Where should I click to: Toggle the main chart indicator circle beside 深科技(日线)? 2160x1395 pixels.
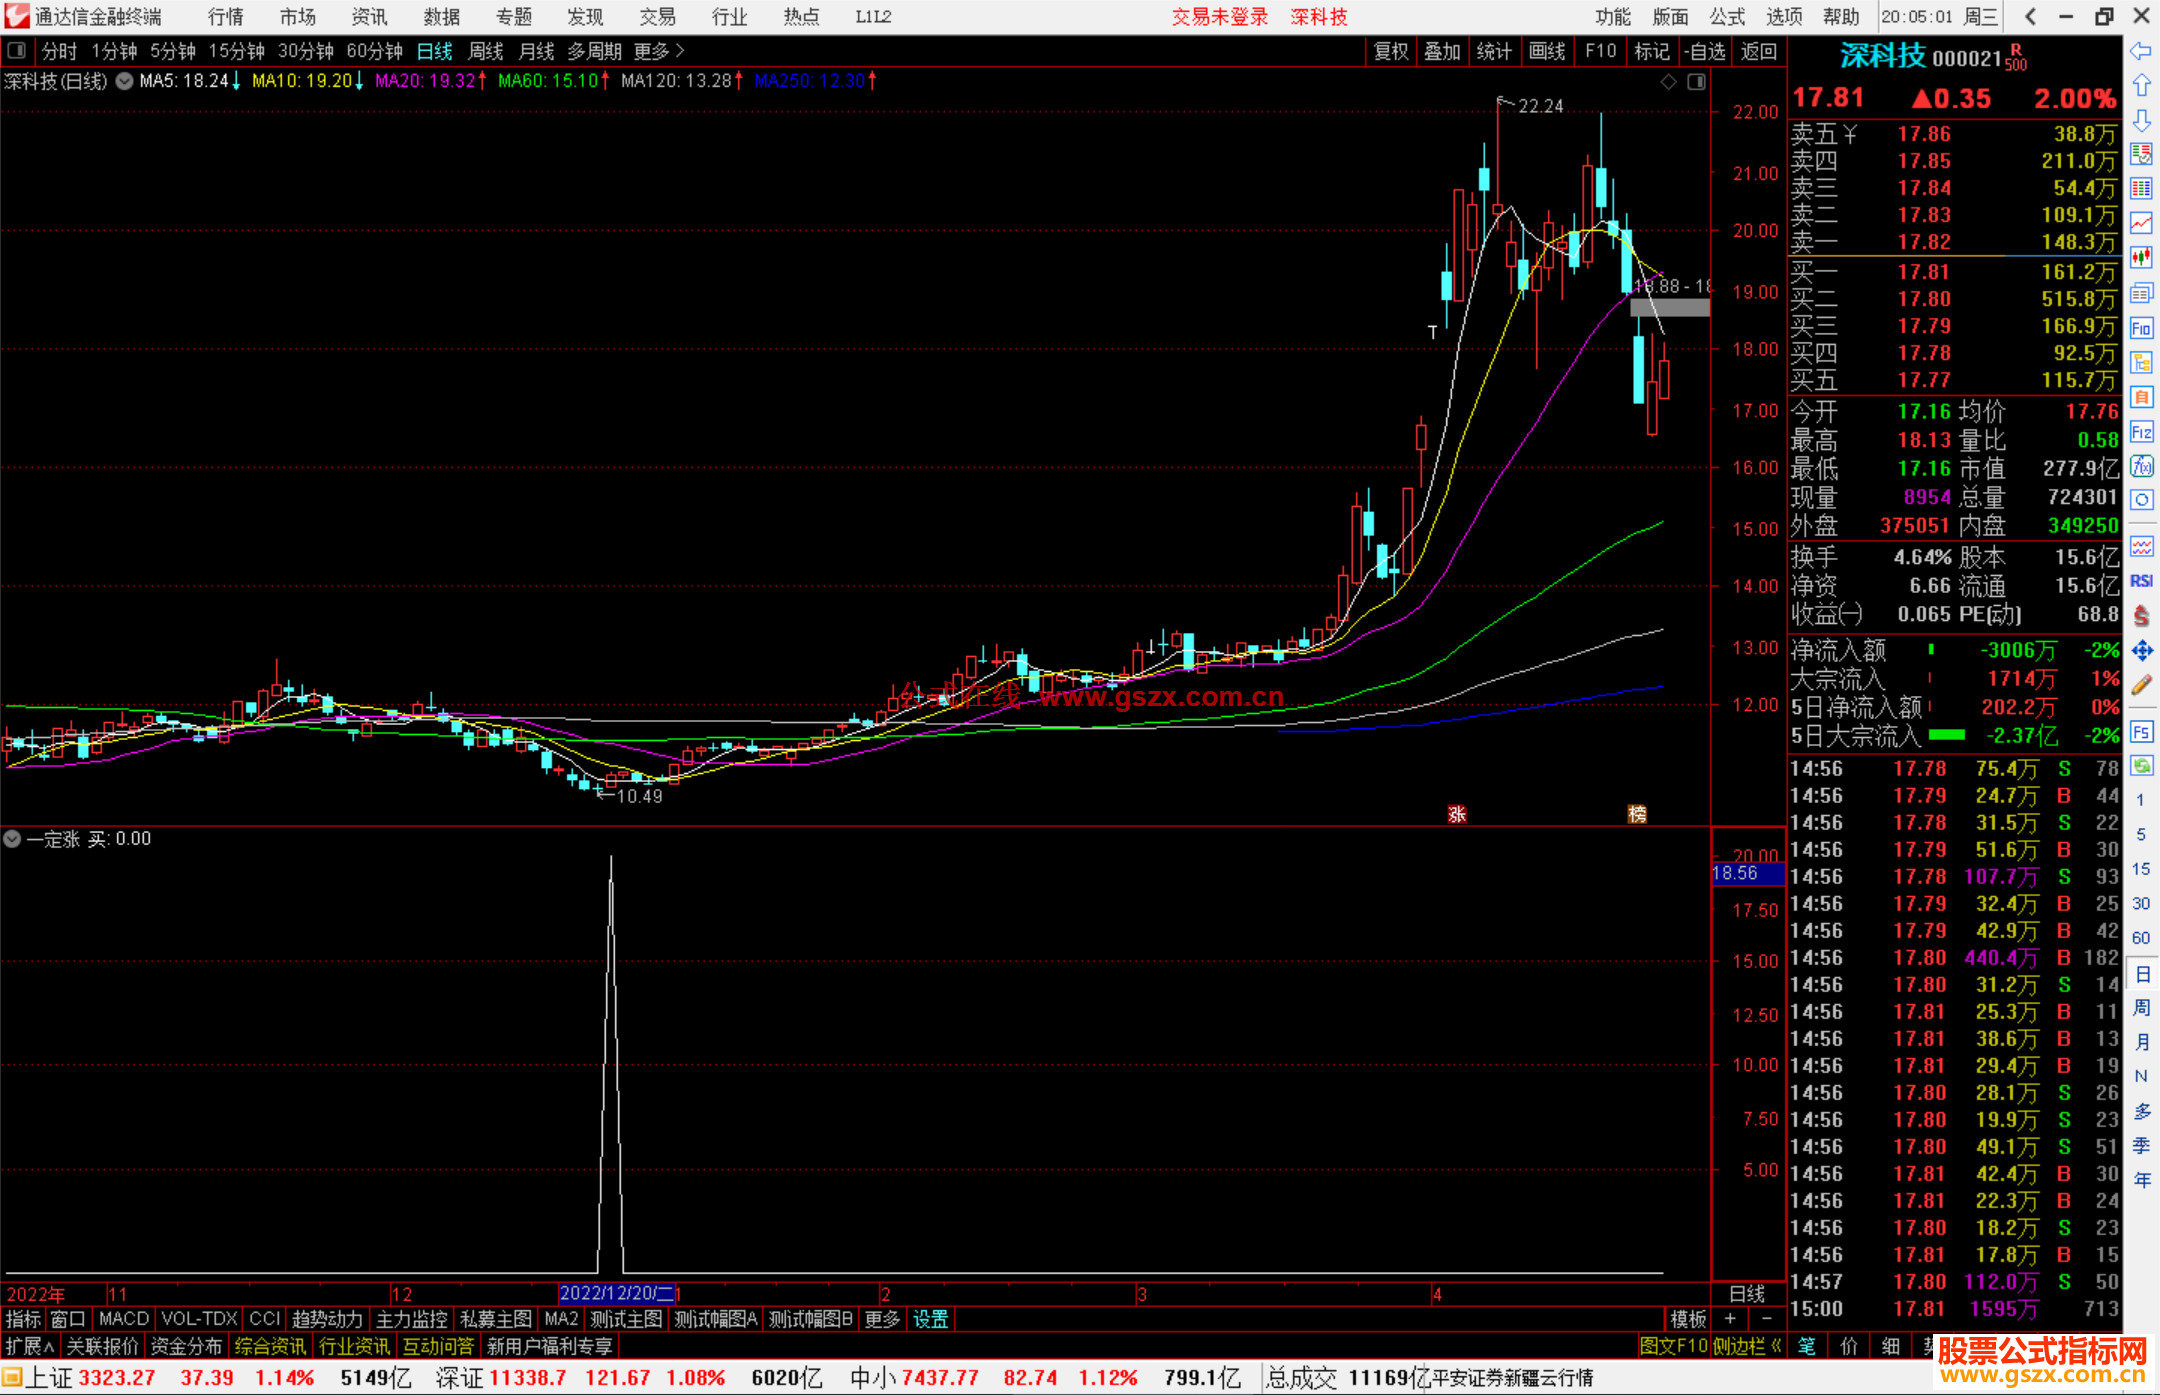[x=124, y=81]
